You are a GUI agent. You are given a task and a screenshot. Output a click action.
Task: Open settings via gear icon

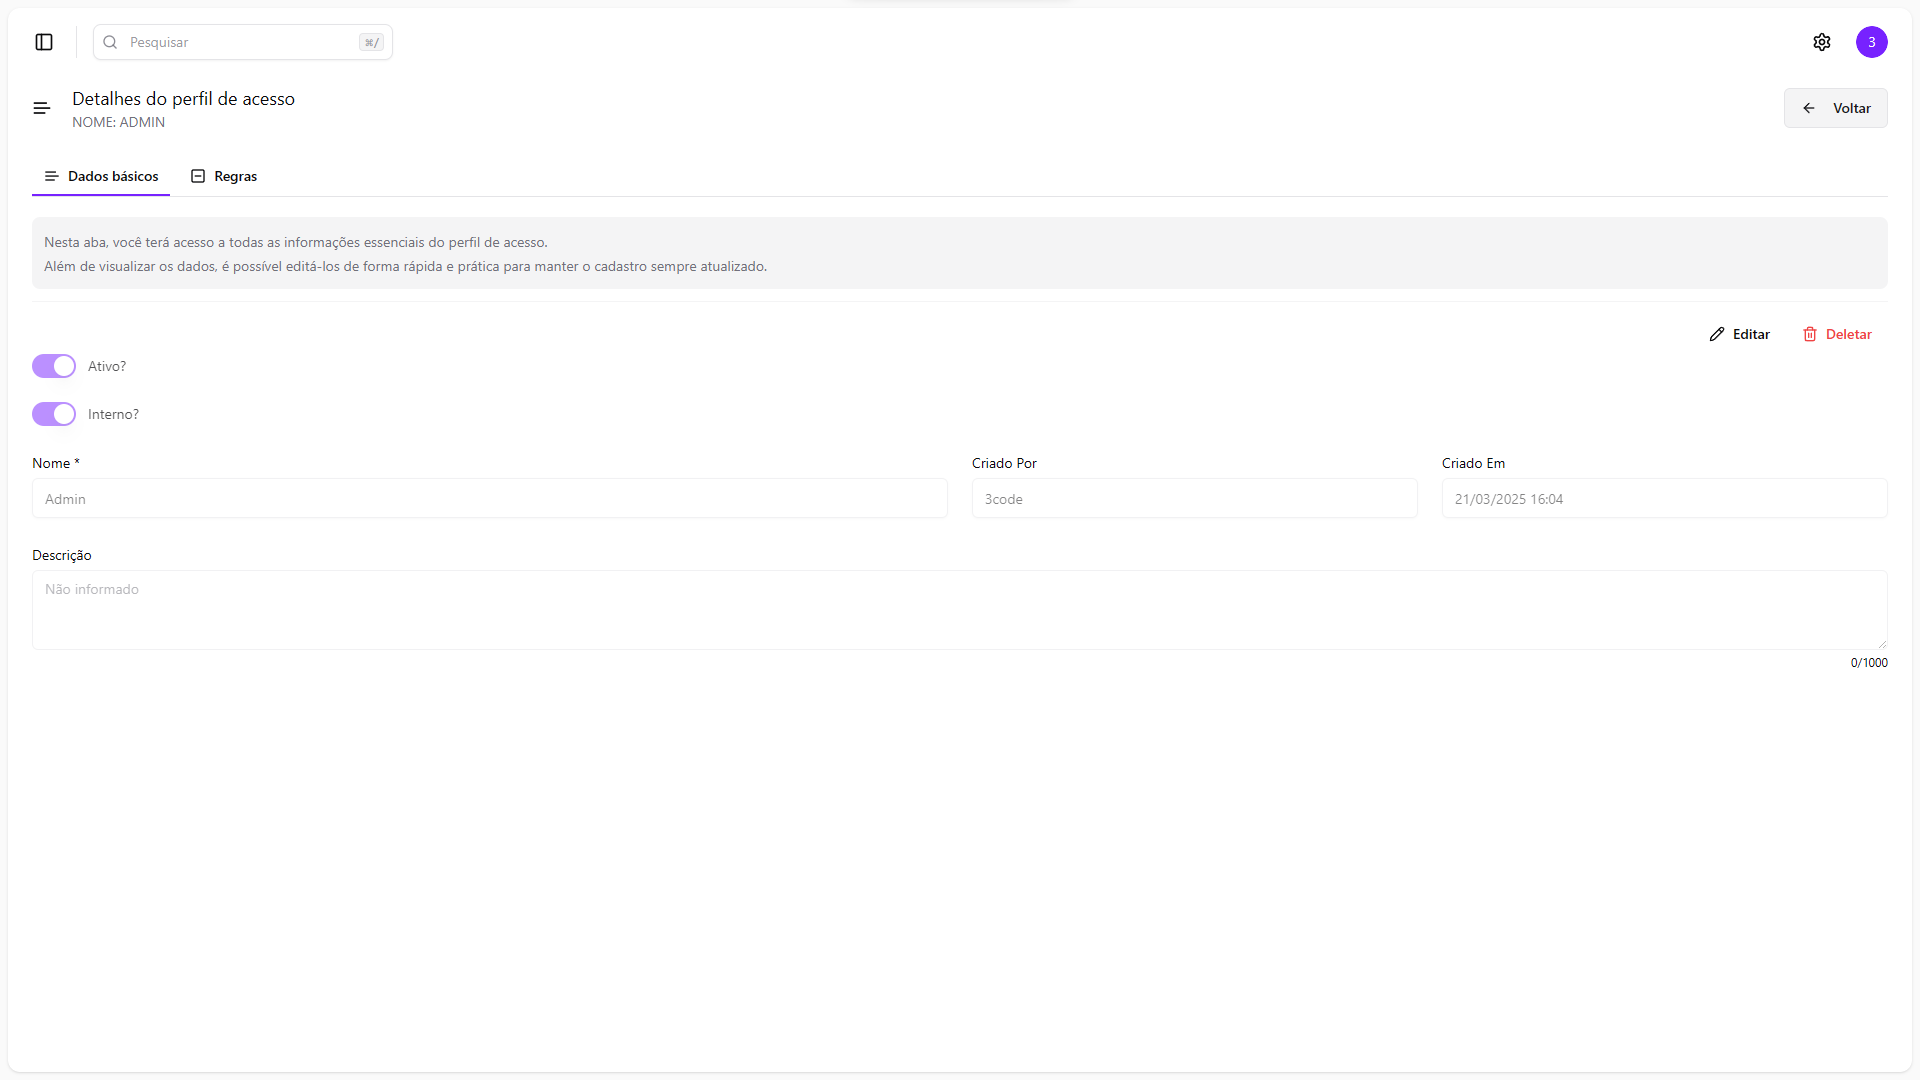click(1822, 42)
